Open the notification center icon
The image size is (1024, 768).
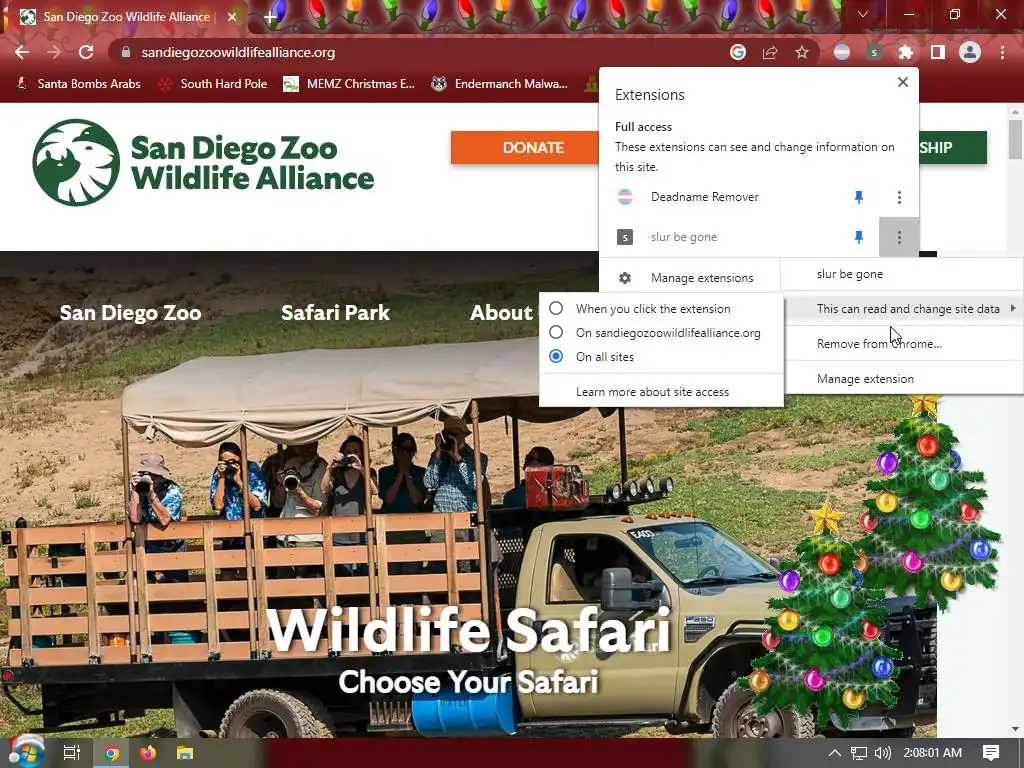tap(991, 753)
